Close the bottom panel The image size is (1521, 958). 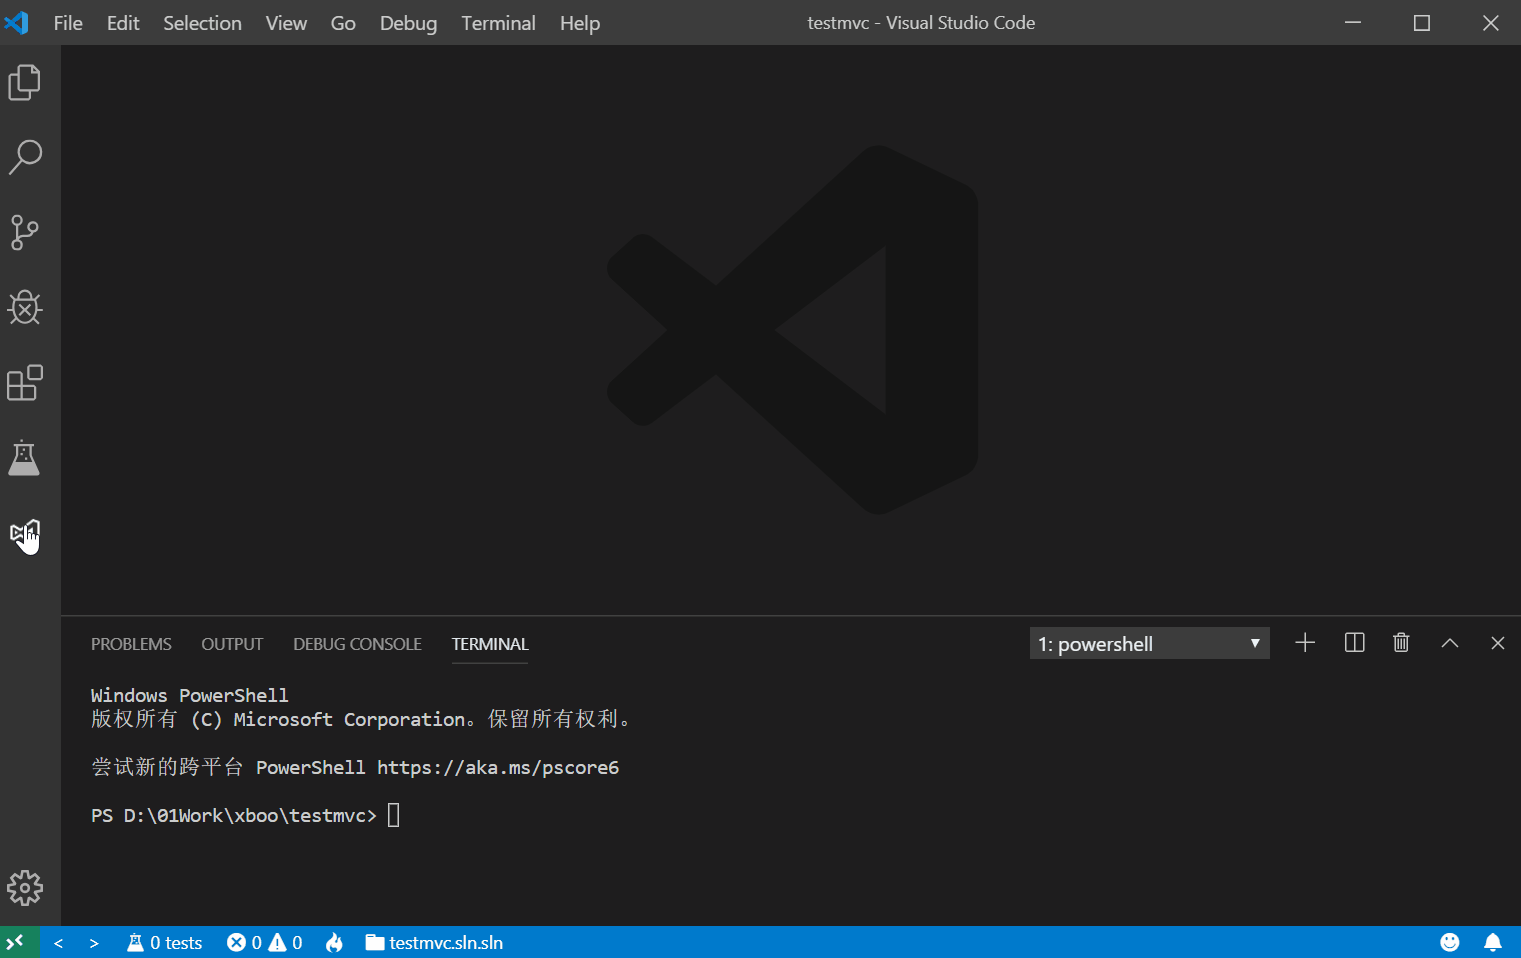point(1497,643)
